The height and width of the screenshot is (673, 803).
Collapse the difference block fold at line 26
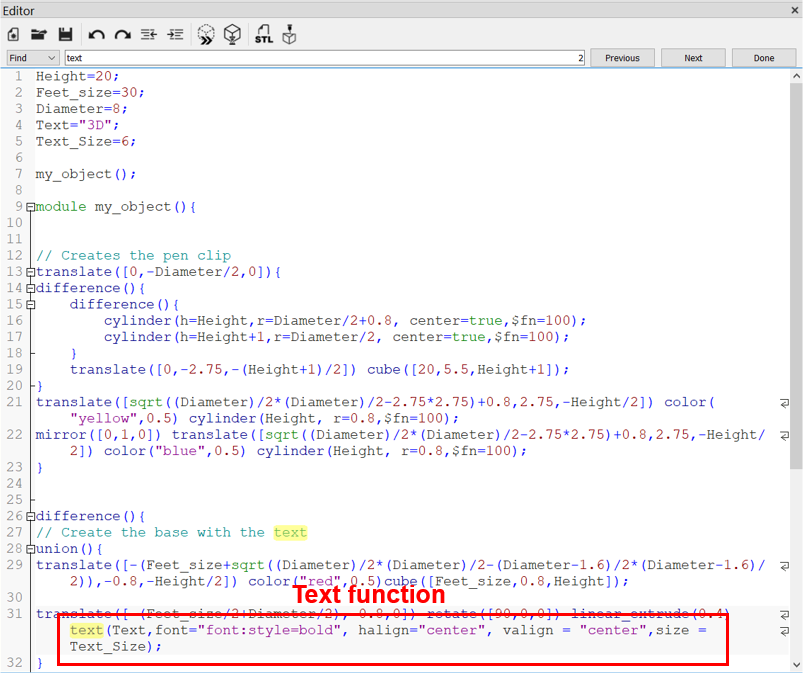[x=31, y=517]
